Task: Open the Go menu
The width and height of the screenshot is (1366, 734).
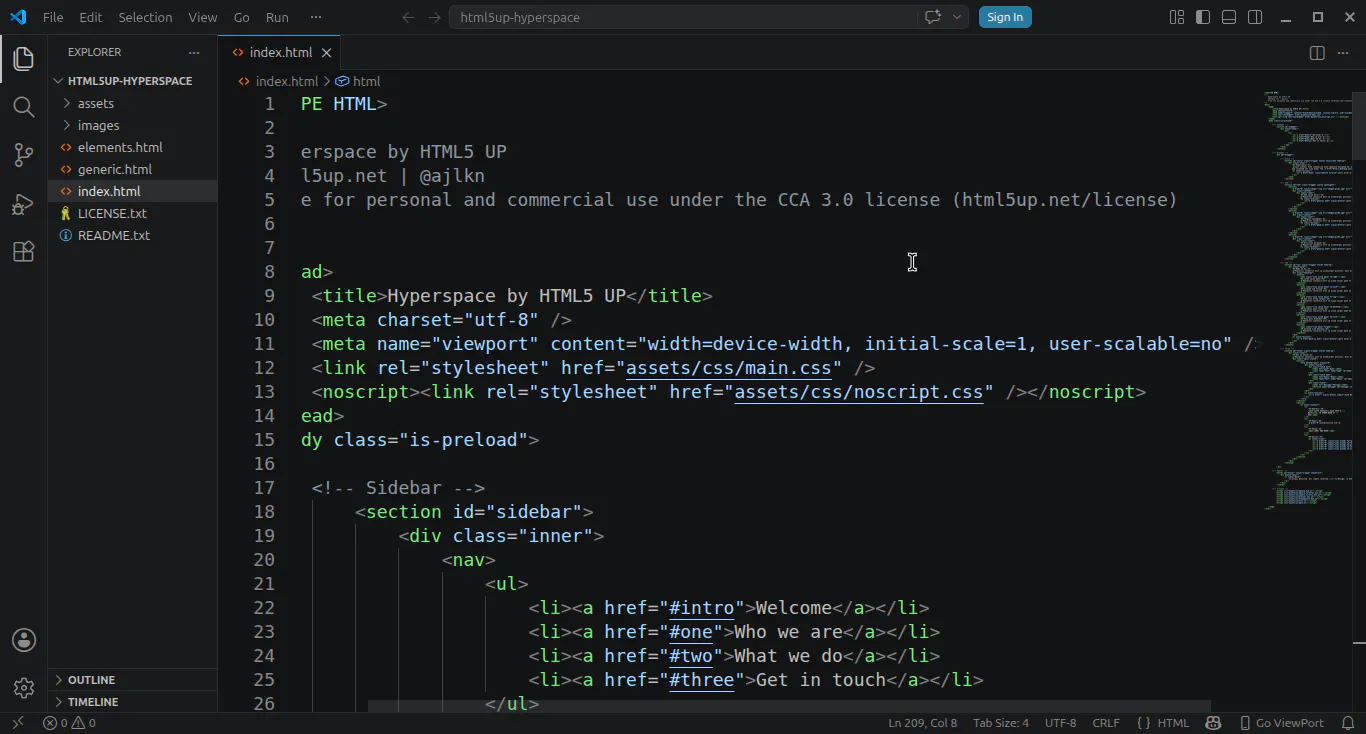Action: point(241,17)
